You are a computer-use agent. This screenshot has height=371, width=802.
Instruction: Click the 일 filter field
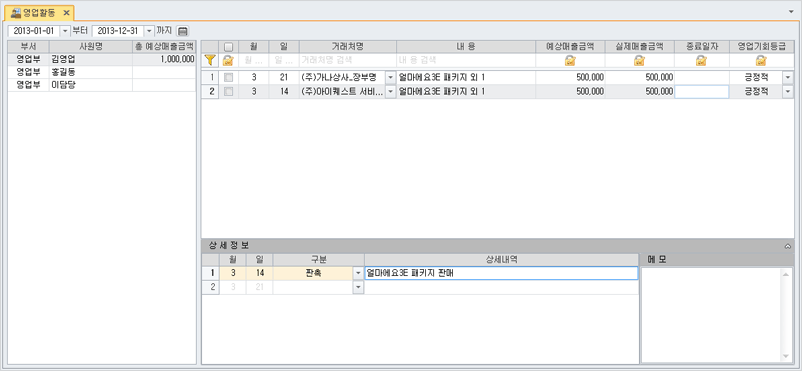coord(284,61)
